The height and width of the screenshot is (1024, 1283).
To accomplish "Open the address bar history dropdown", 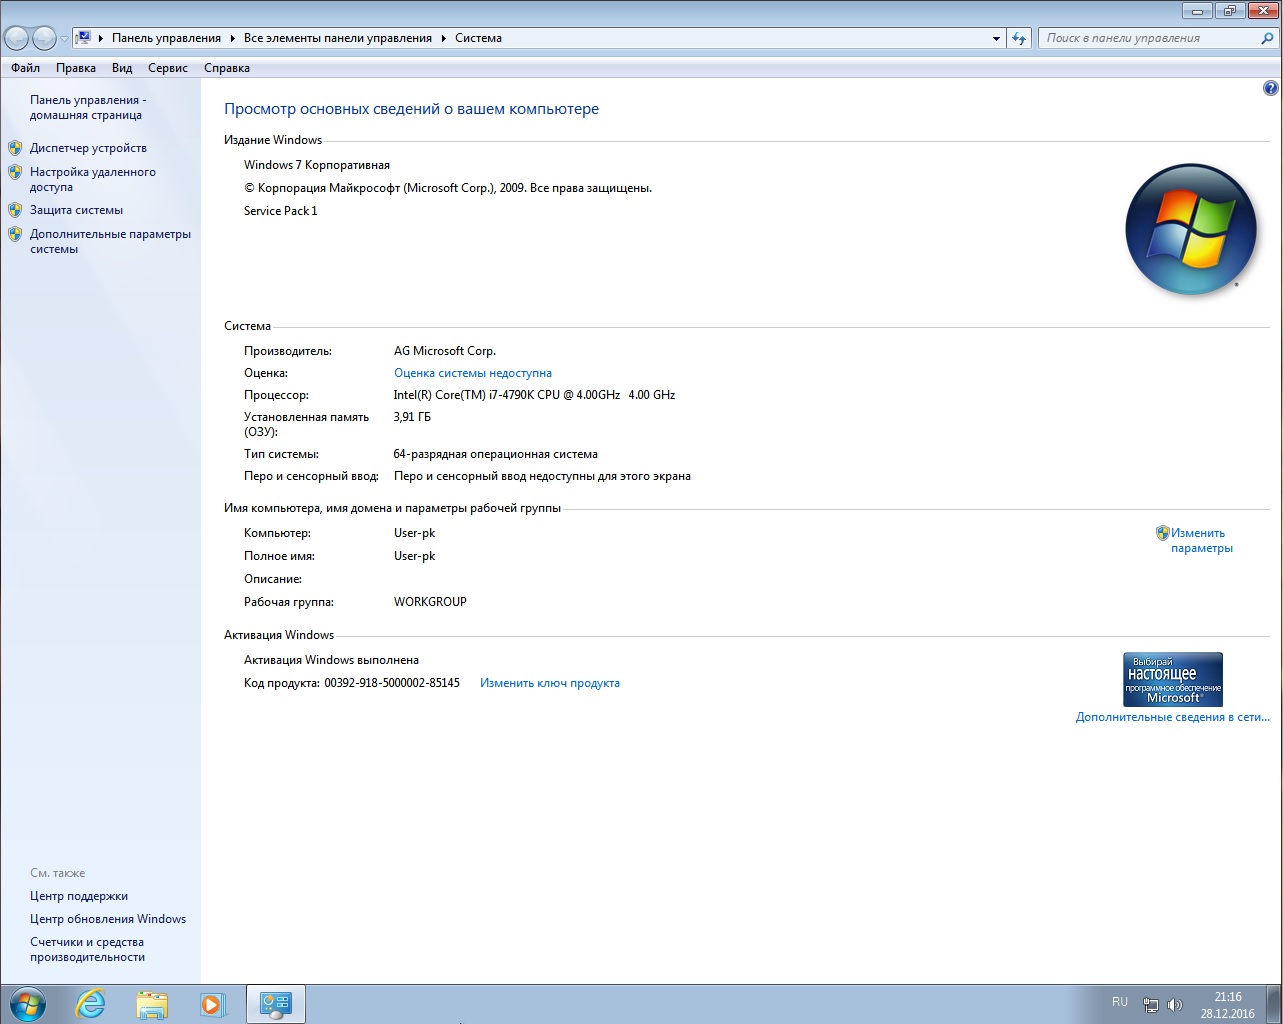I will tap(996, 38).
